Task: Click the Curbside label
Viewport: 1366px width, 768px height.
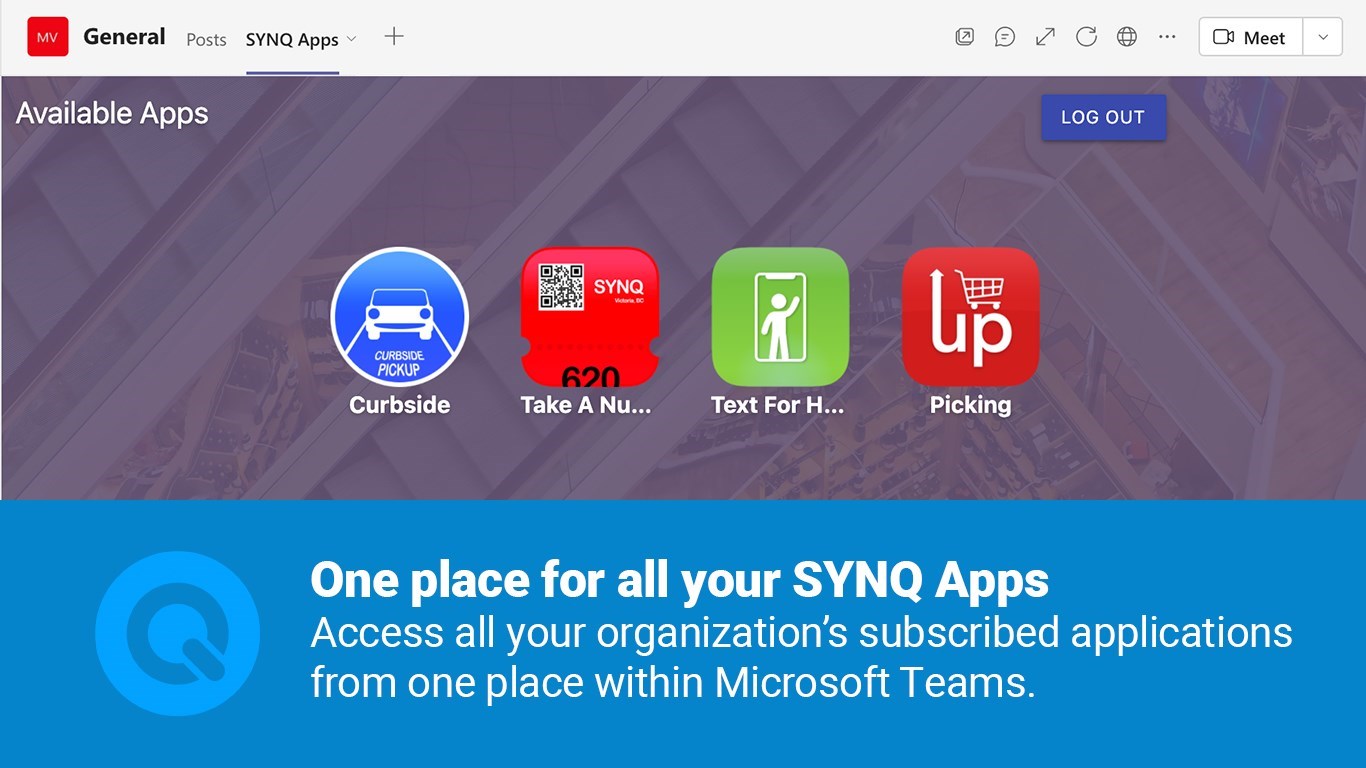Action: click(400, 405)
